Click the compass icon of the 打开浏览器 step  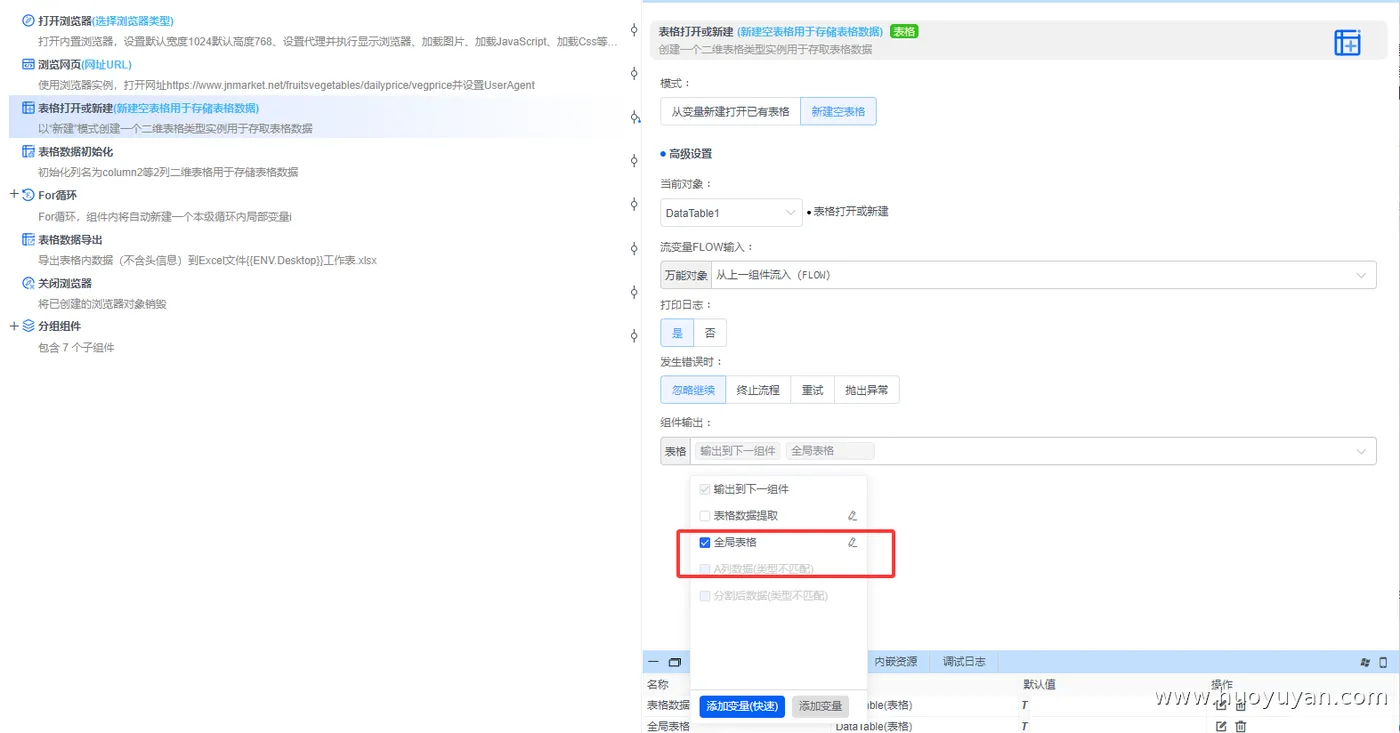28,20
